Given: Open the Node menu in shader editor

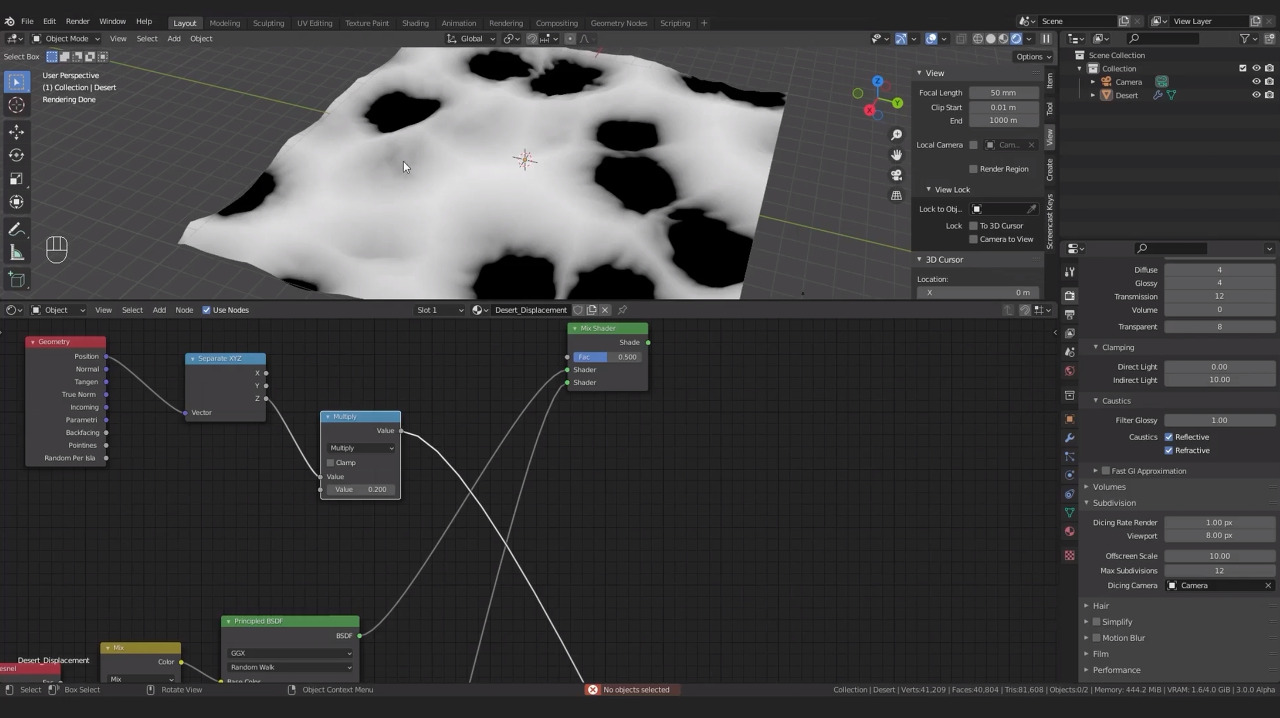Looking at the screenshot, I should click(184, 310).
